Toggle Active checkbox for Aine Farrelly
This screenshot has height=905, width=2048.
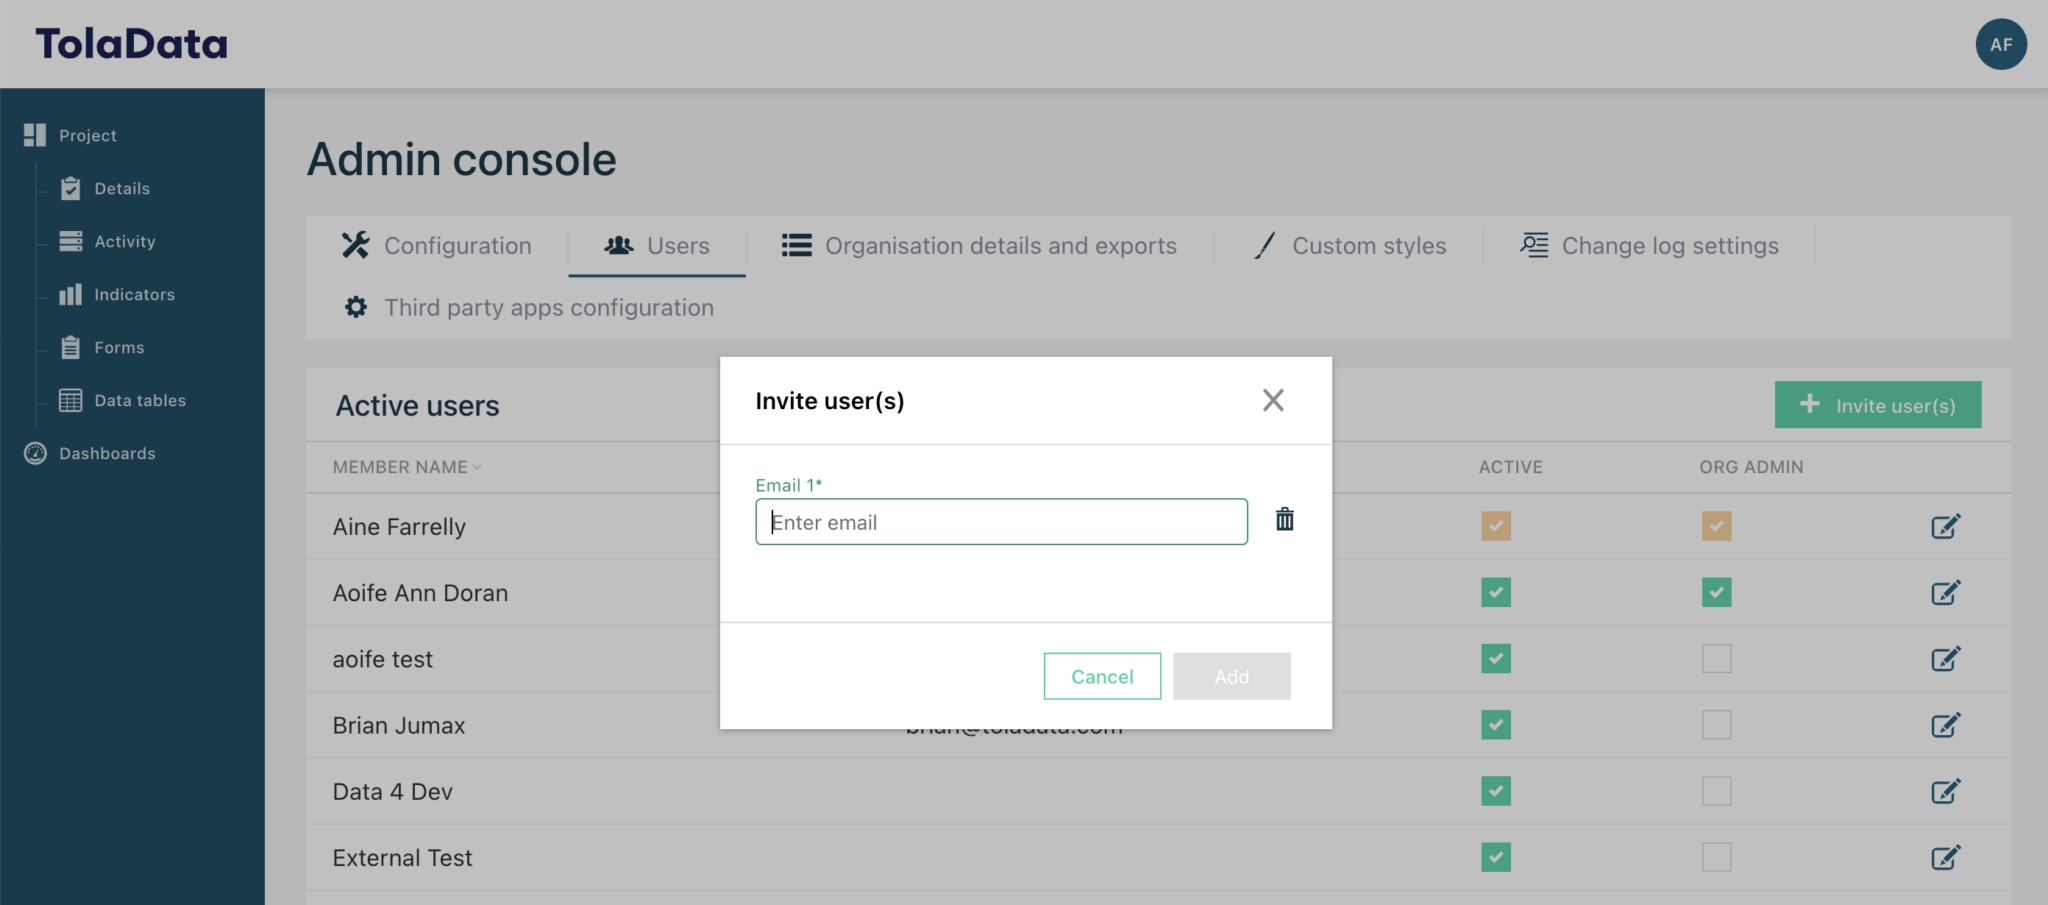(x=1496, y=526)
